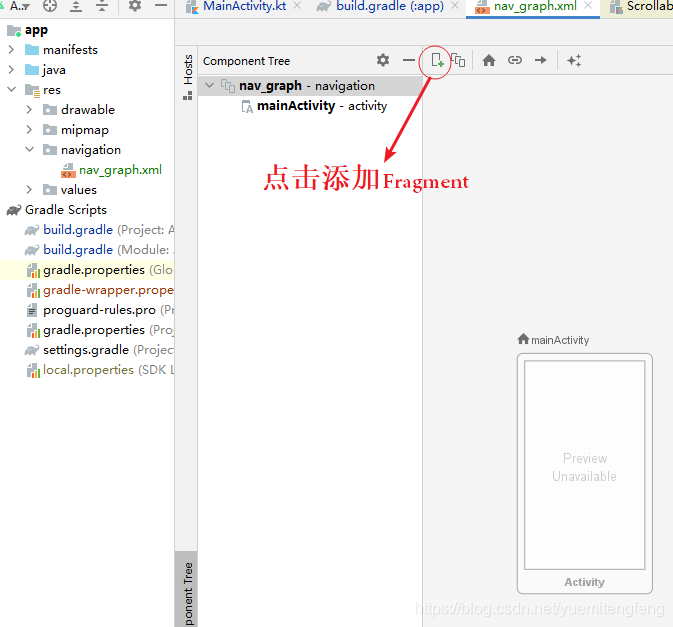The width and height of the screenshot is (673, 627).
Task: Select build.gradle (Module) file
Action: point(100,250)
